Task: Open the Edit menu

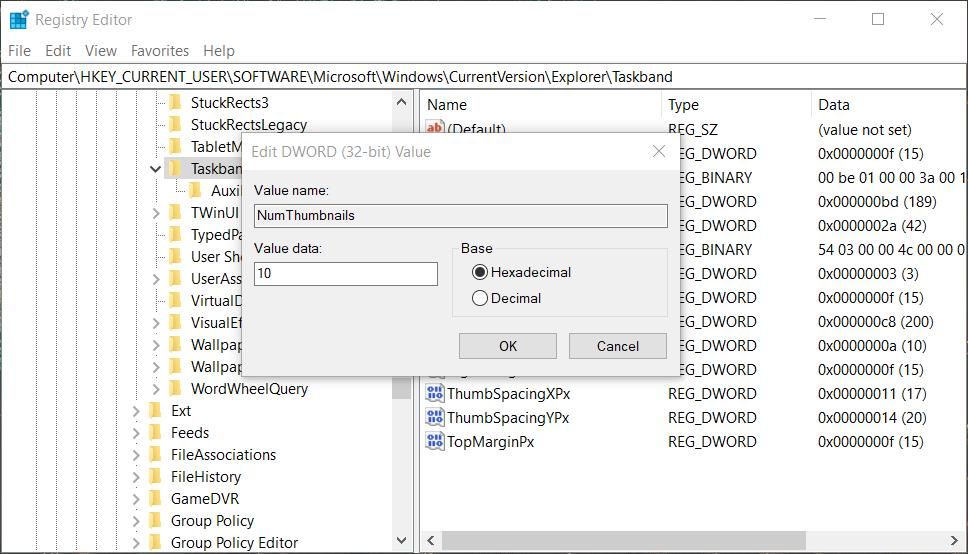Action: [x=58, y=50]
